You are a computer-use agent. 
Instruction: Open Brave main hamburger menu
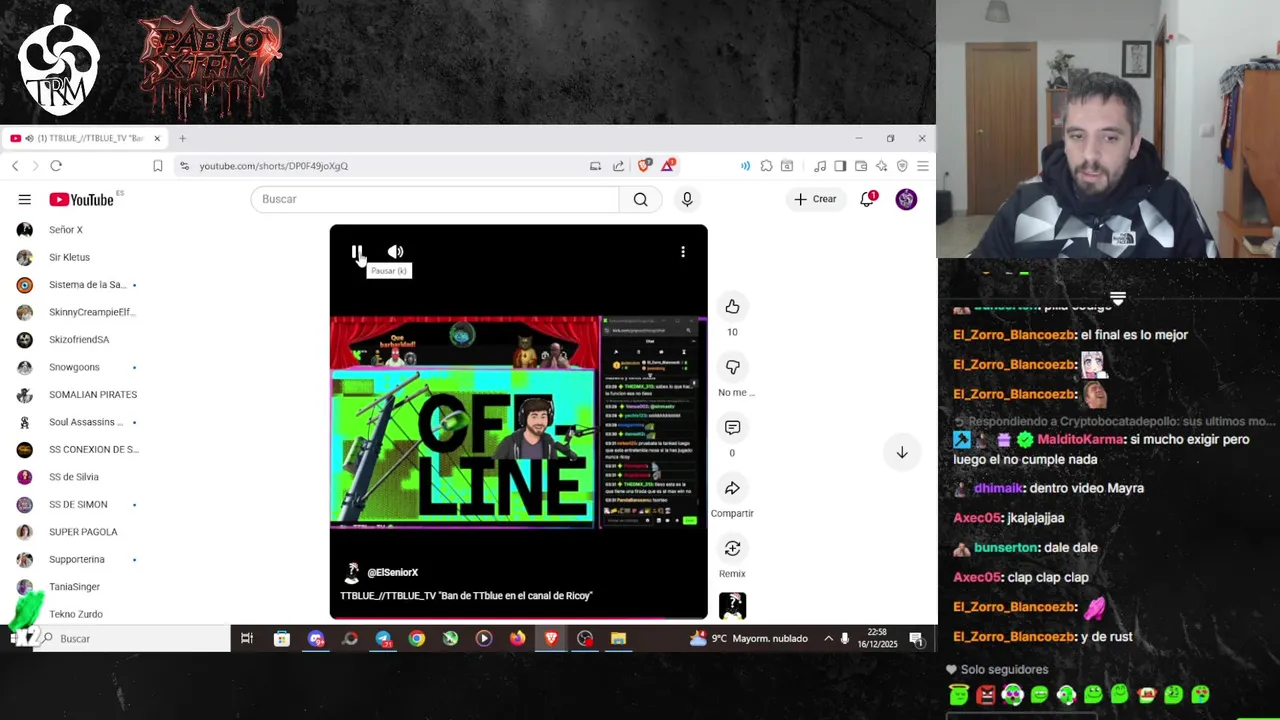[x=923, y=166]
